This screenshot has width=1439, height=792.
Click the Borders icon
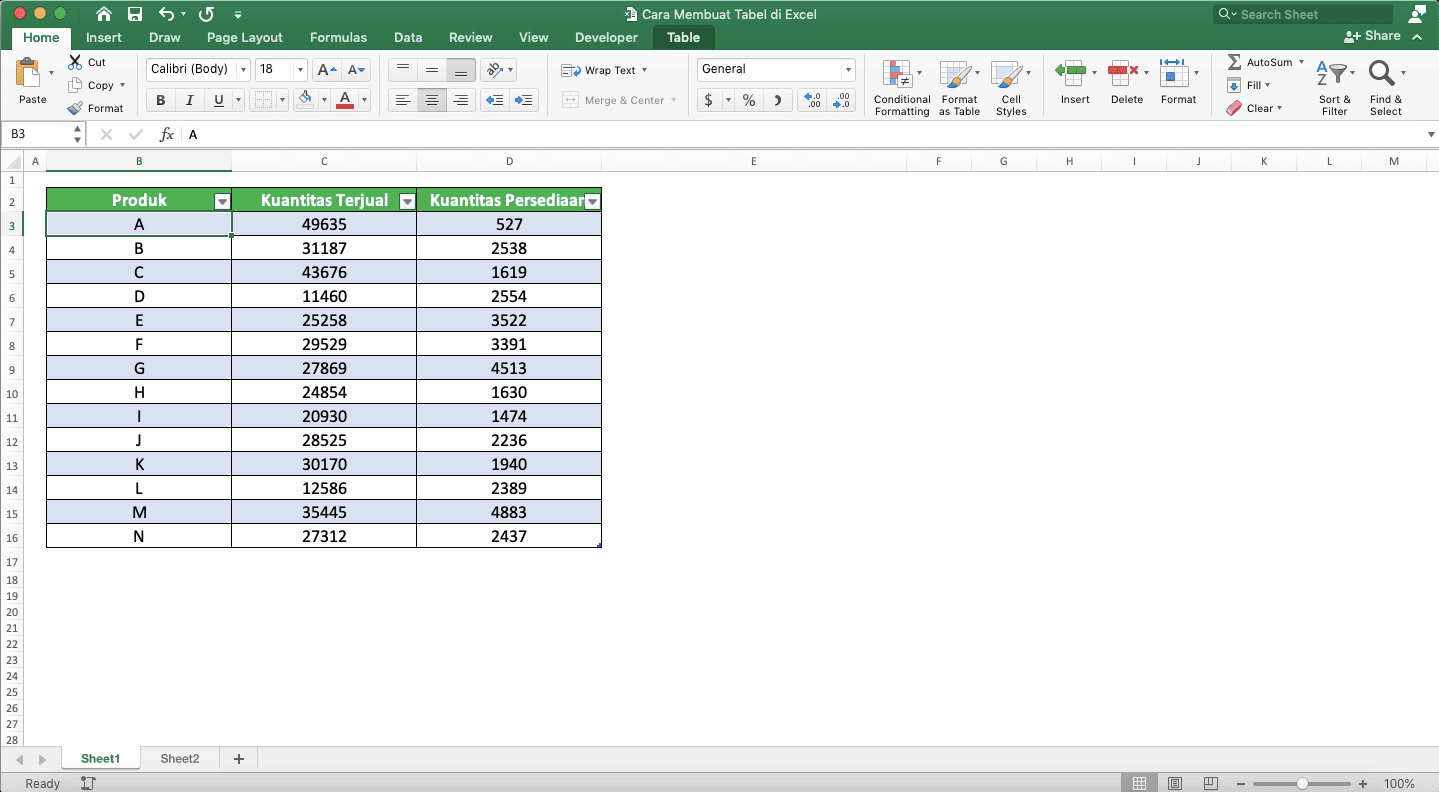pos(263,100)
